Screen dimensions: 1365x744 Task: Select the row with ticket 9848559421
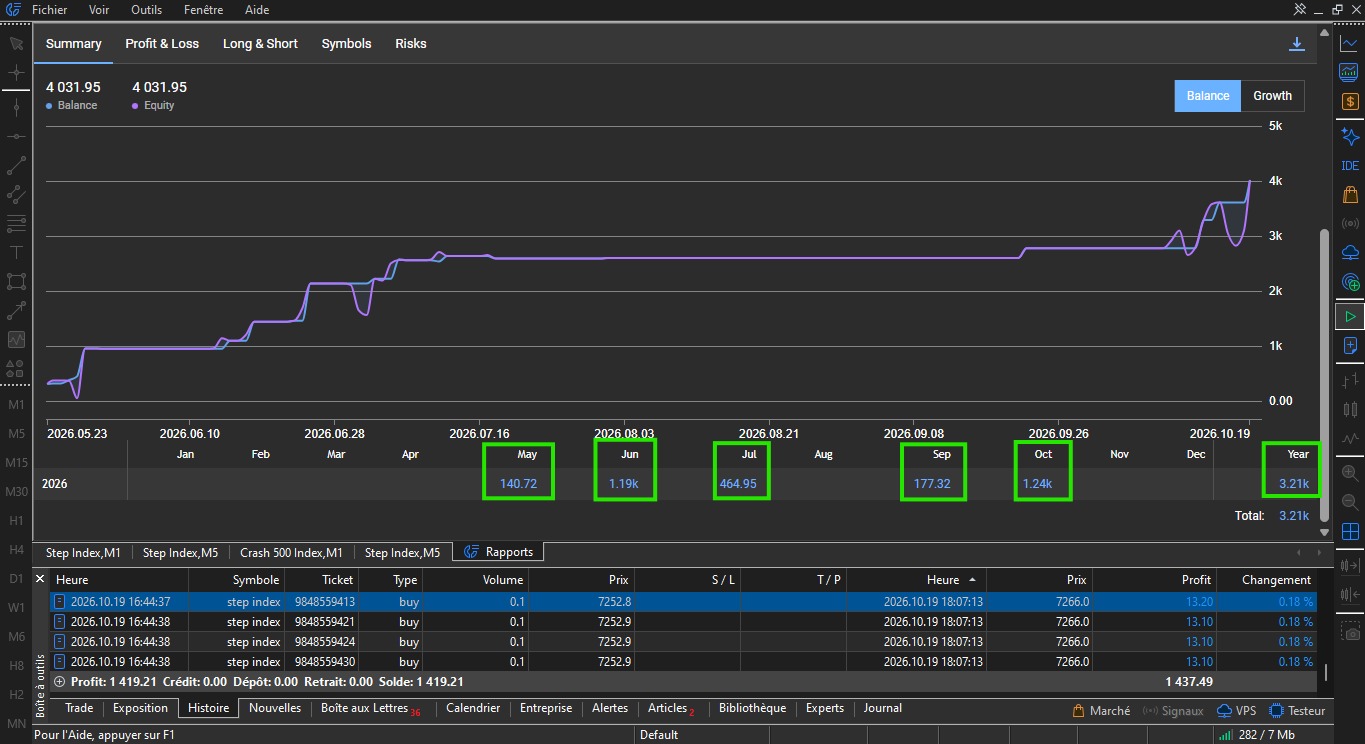(x=683, y=622)
